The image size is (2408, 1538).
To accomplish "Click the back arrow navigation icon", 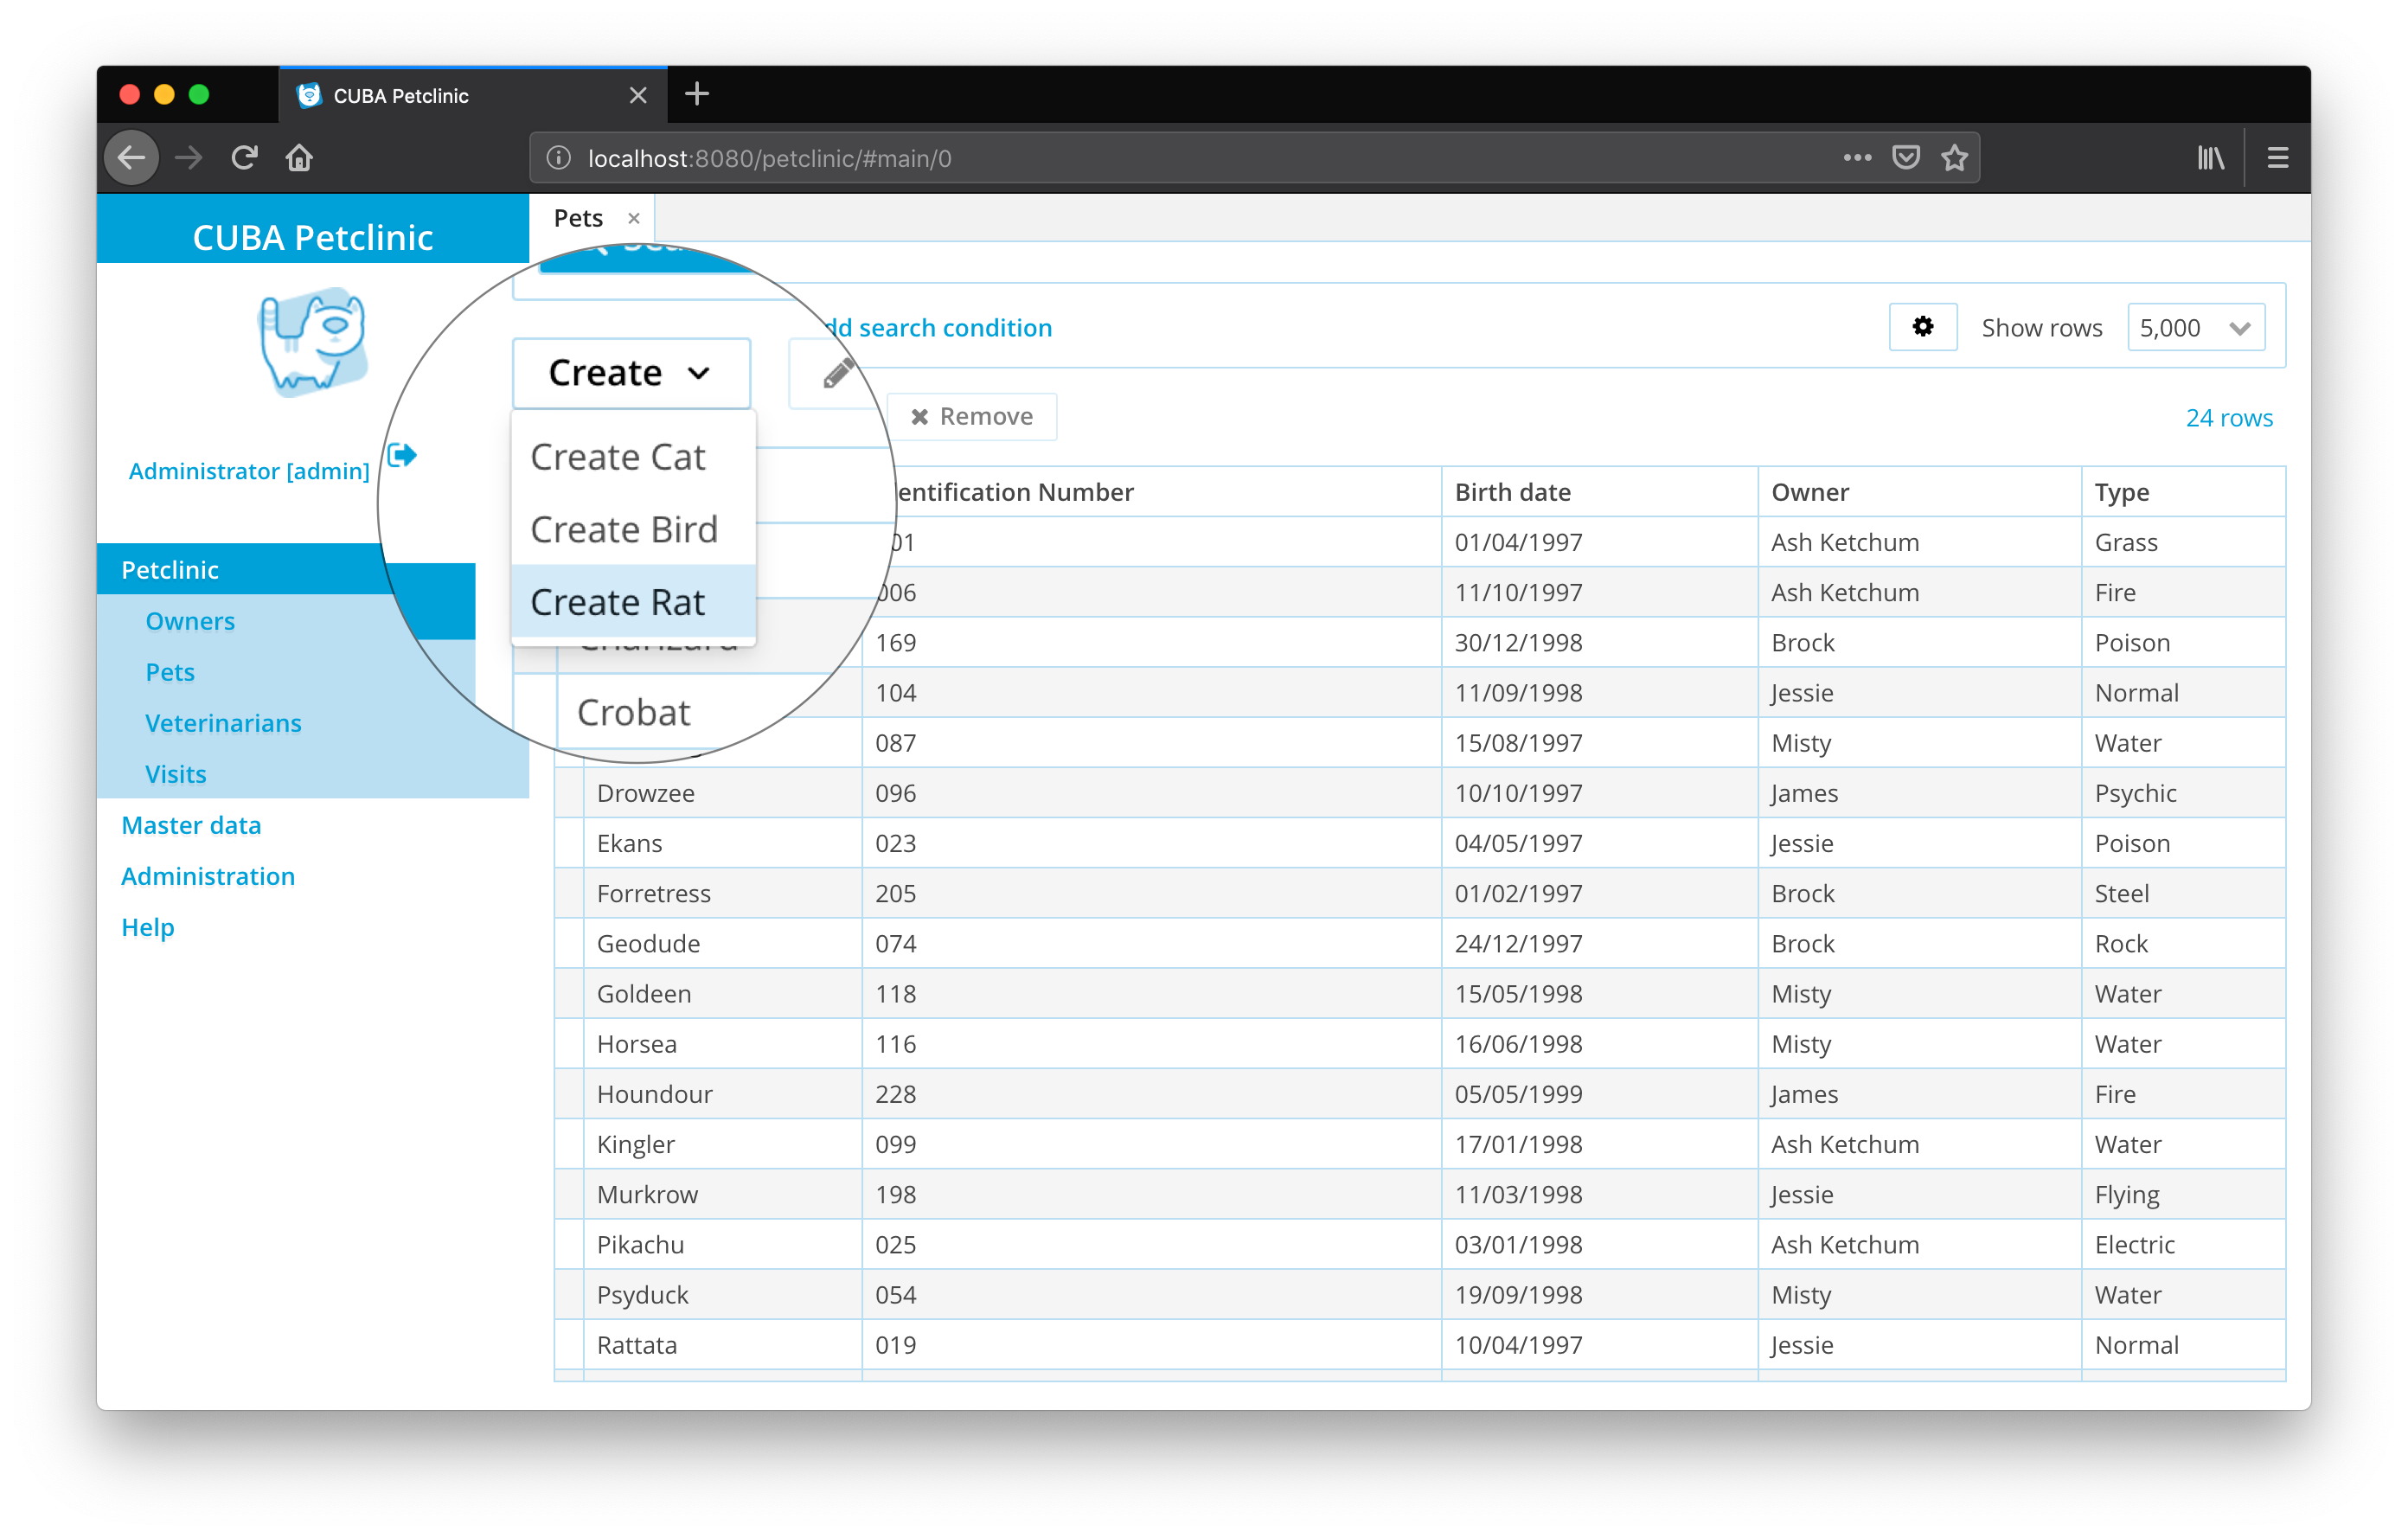I will (137, 158).
